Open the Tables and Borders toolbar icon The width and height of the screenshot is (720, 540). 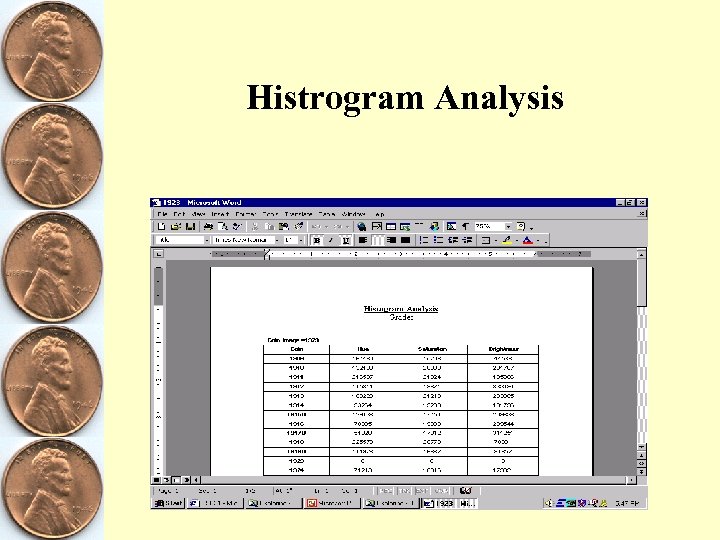click(377, 226)
